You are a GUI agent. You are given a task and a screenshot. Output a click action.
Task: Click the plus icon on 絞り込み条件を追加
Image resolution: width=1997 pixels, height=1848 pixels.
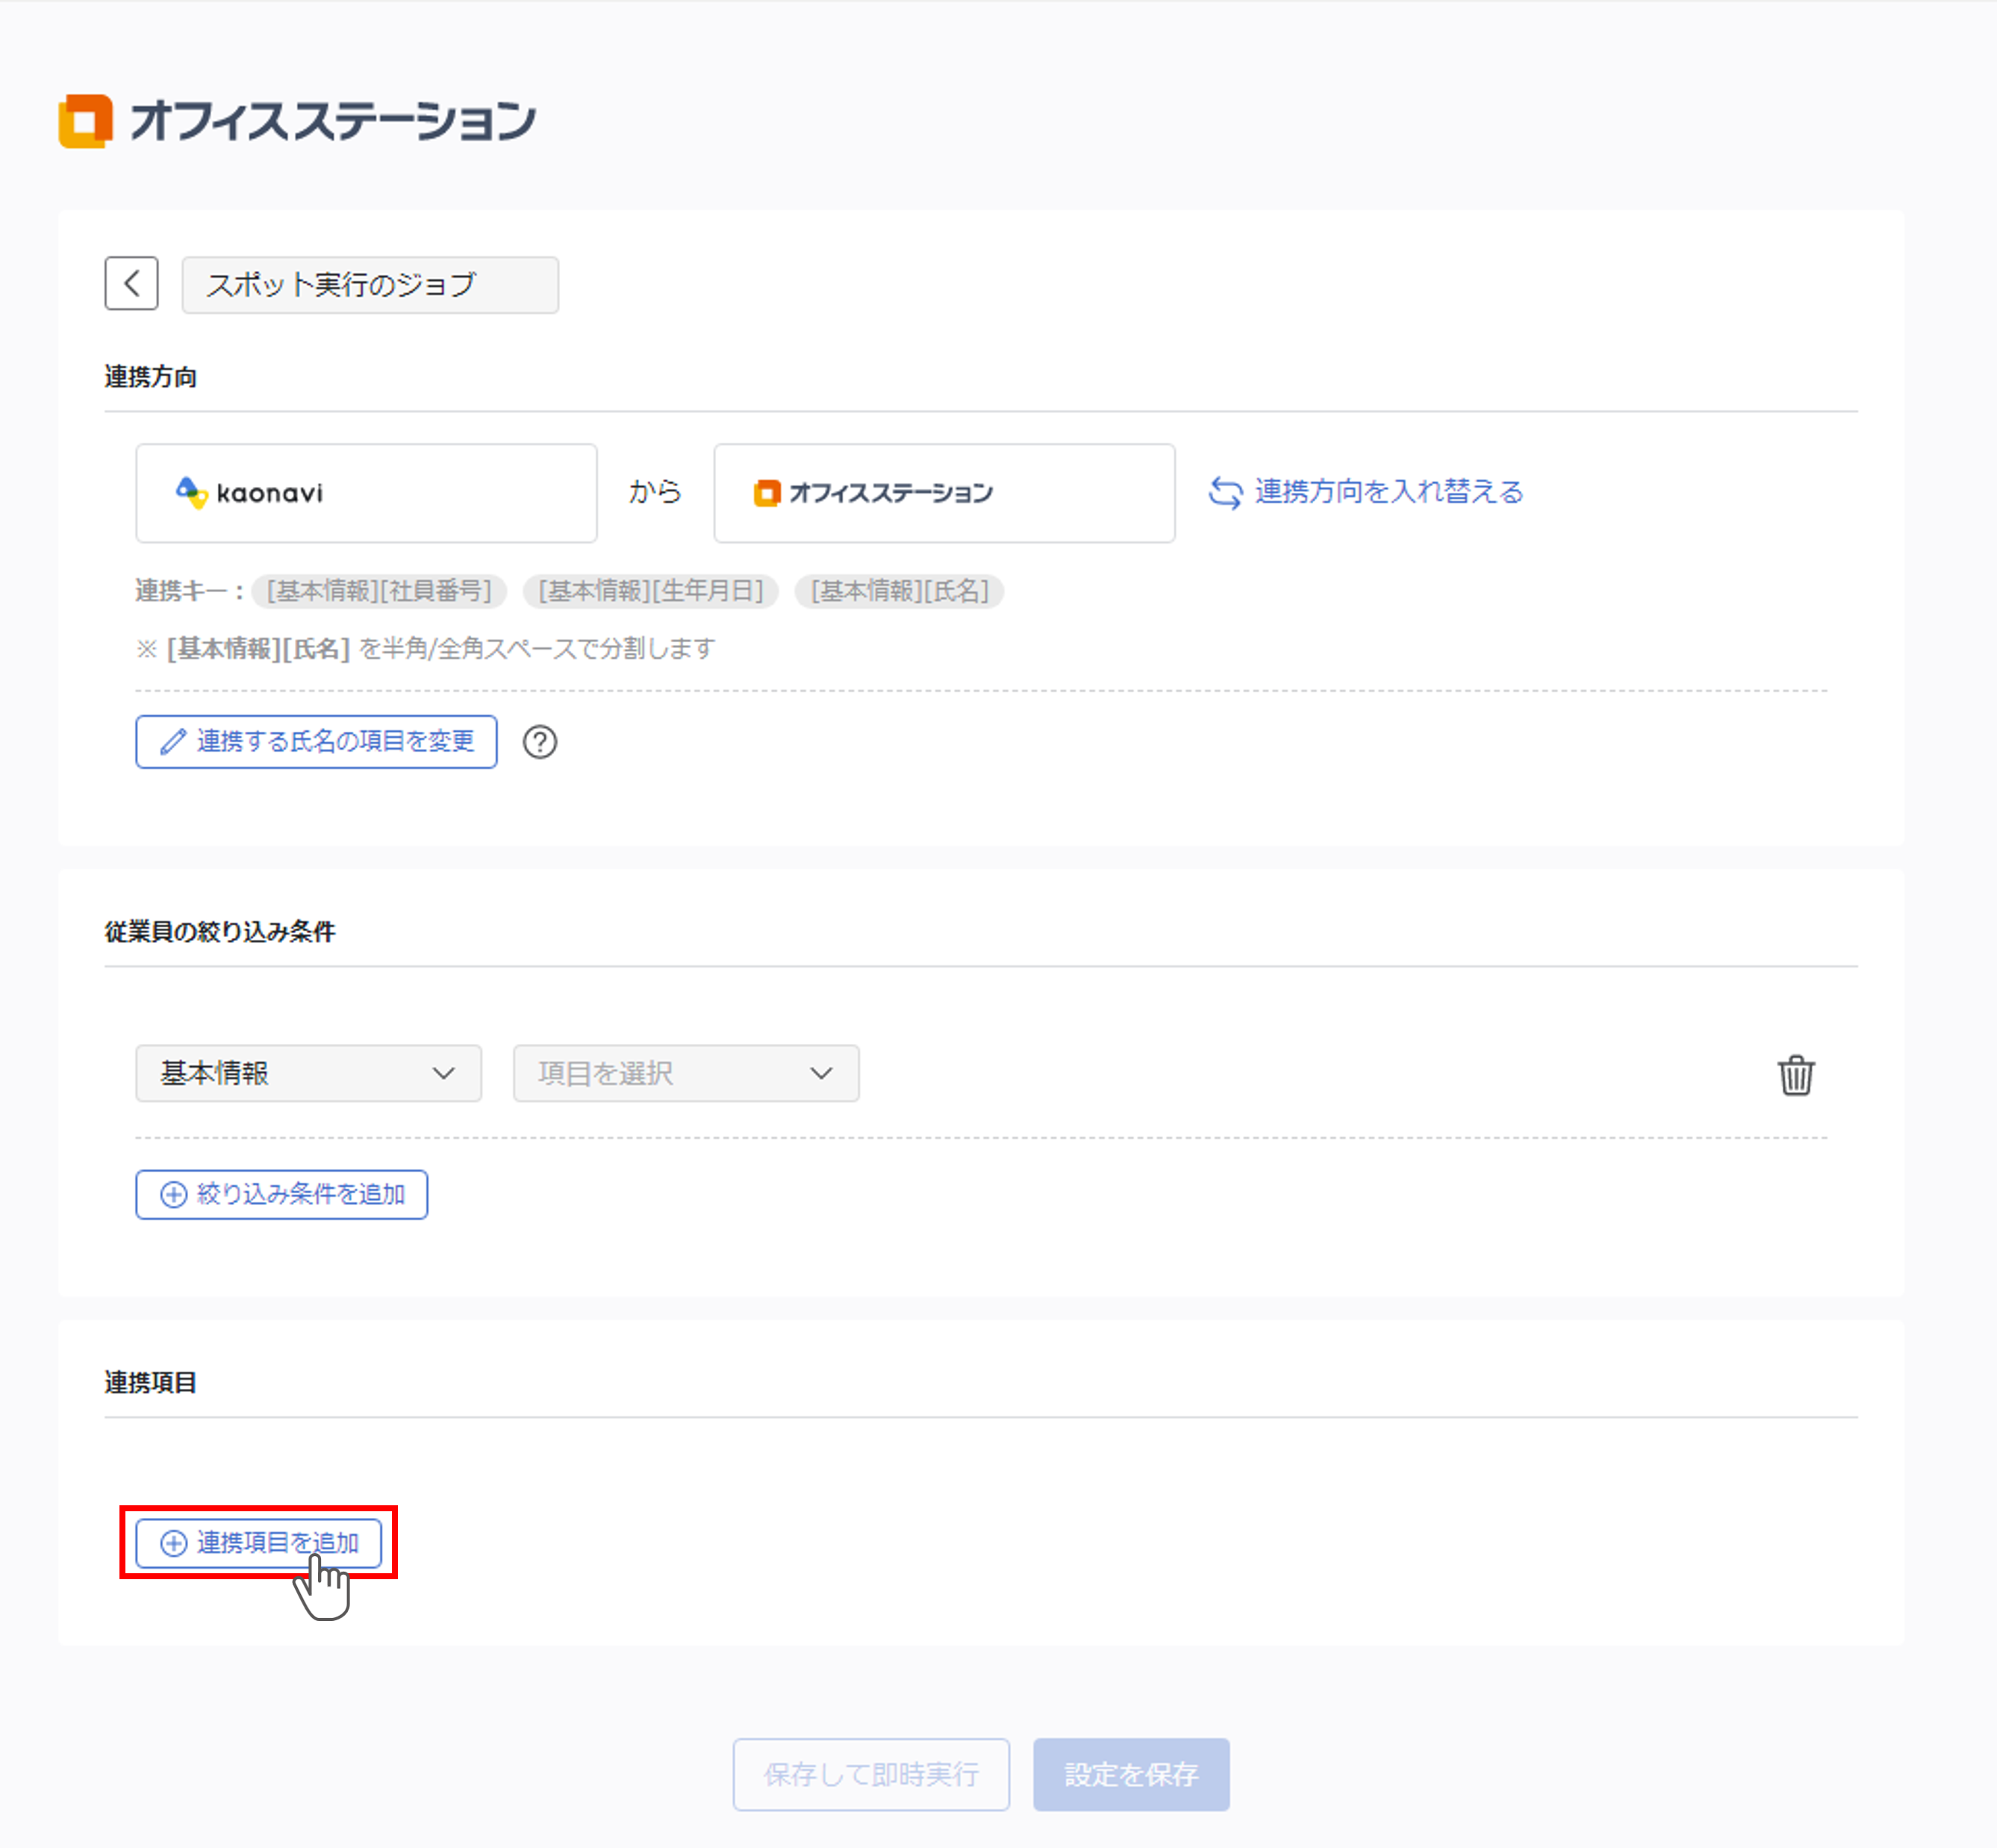[x=174, y=1194]
